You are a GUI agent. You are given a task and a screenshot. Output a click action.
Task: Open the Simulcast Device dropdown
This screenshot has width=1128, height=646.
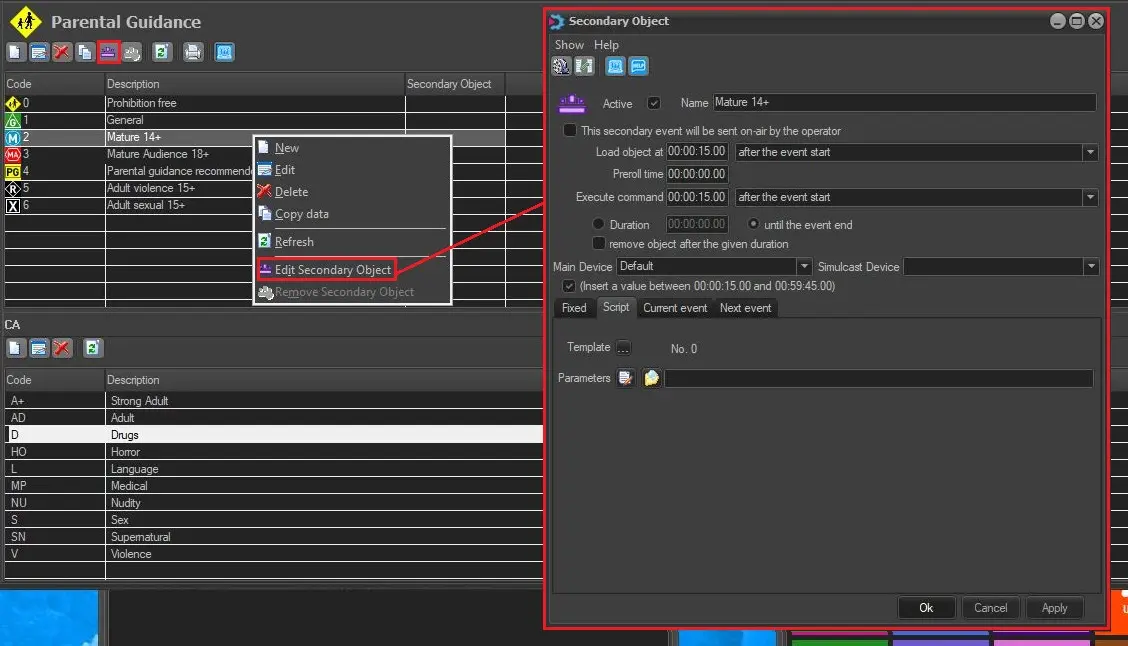pyautogui.click(x=1090, y=267)
